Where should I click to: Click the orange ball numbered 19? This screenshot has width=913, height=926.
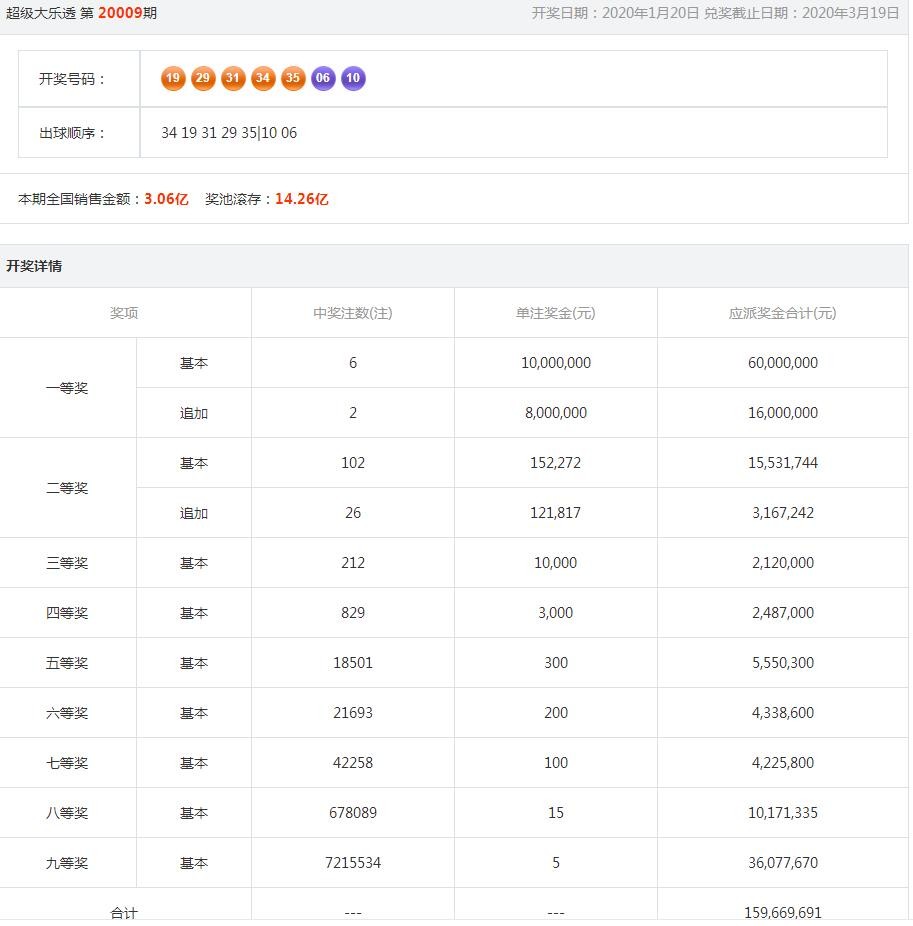coord(173,79)
